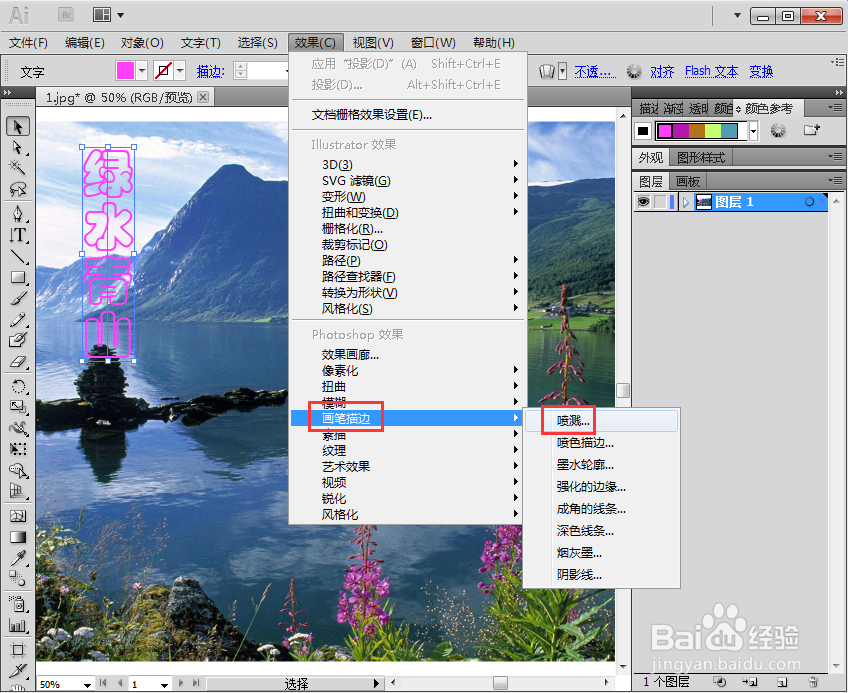848x693 pixels.
Task: Close the 1.jpg document tab
Action: [203, 97]
